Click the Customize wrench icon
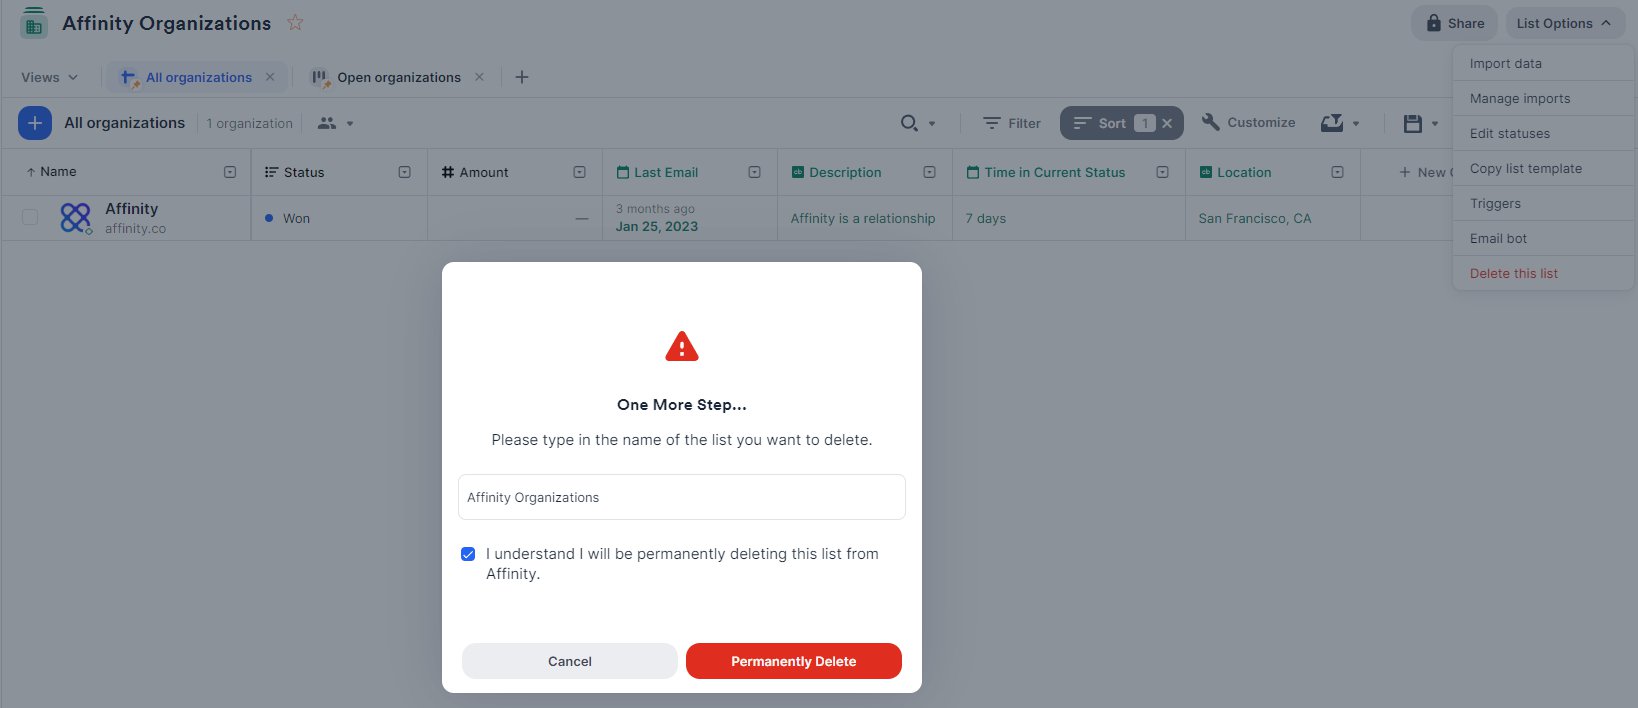1638x708 pixels. (x=1210, y=122)
